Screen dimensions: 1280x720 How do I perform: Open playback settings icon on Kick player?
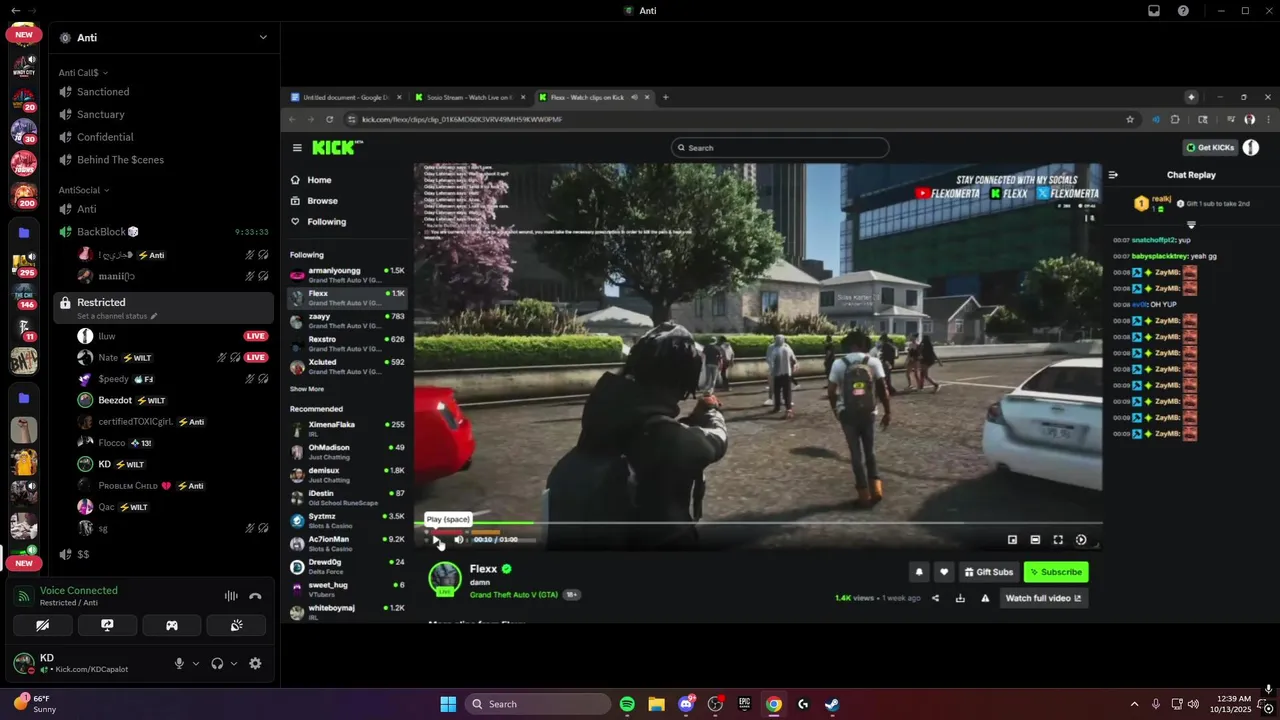1081,540
